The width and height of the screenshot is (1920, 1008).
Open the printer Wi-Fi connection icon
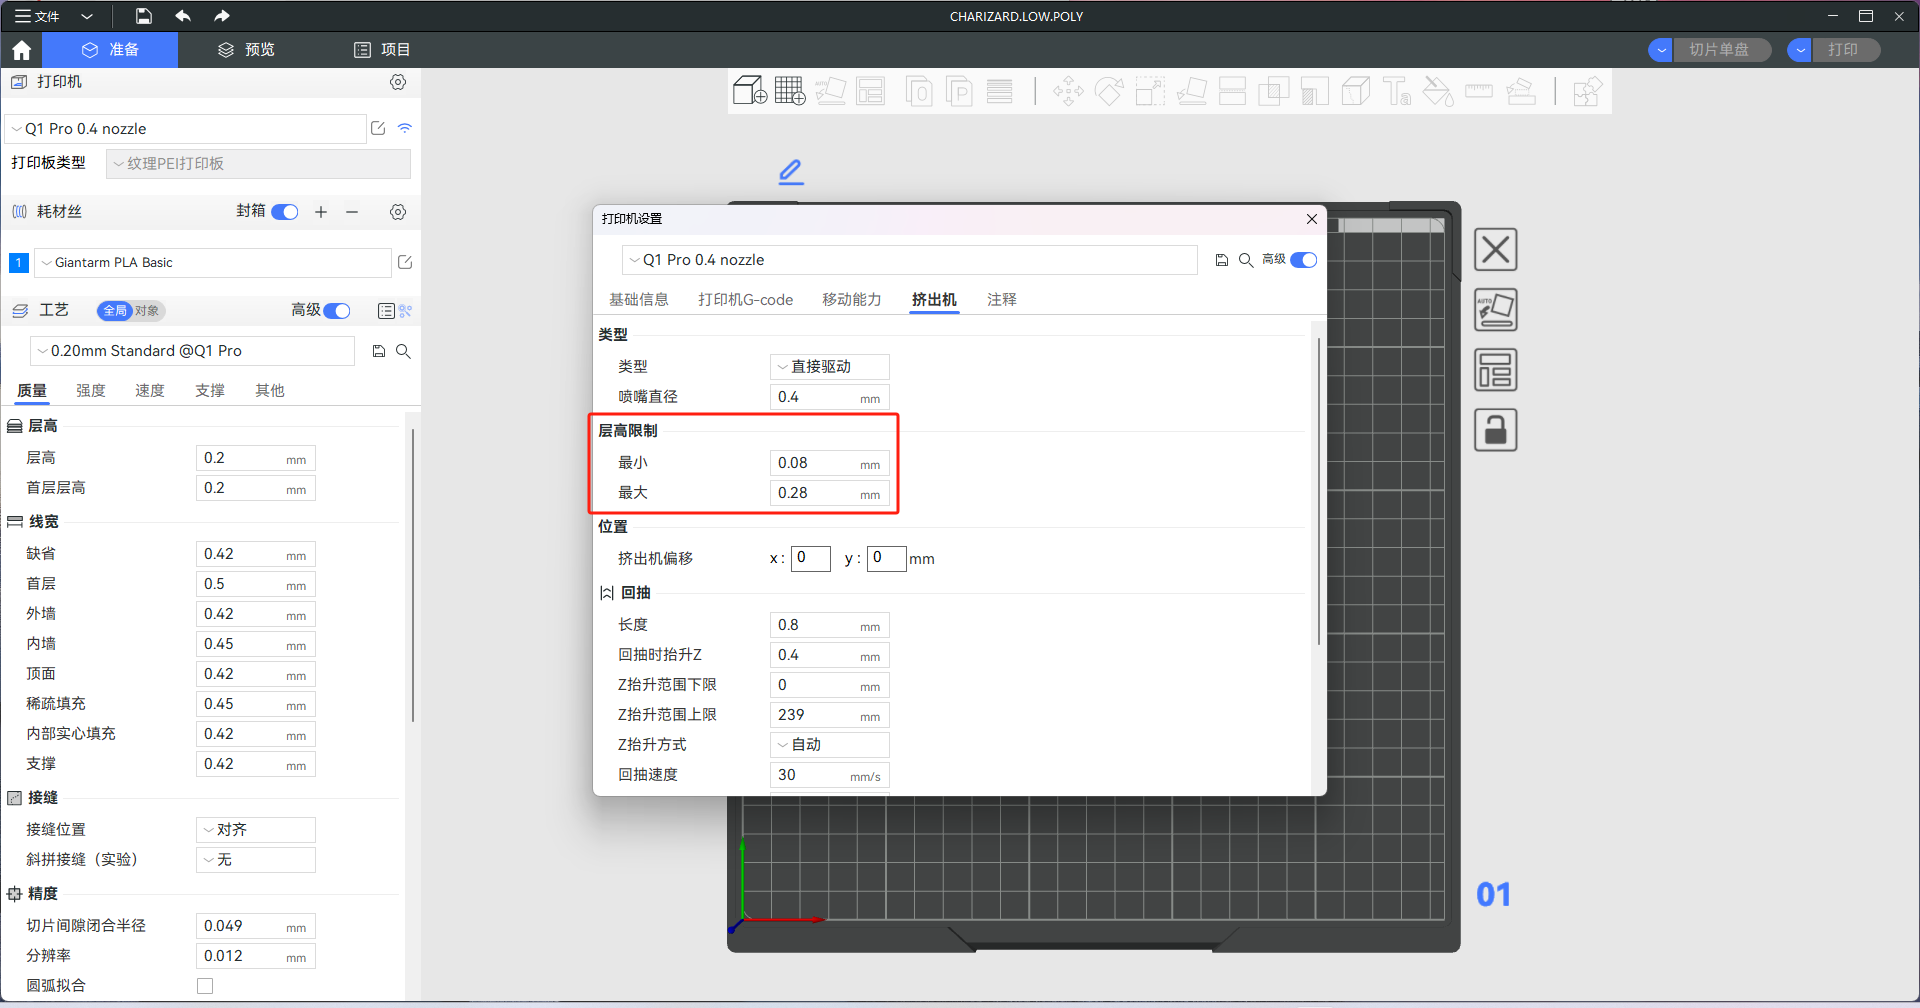[x=405, y=128]
